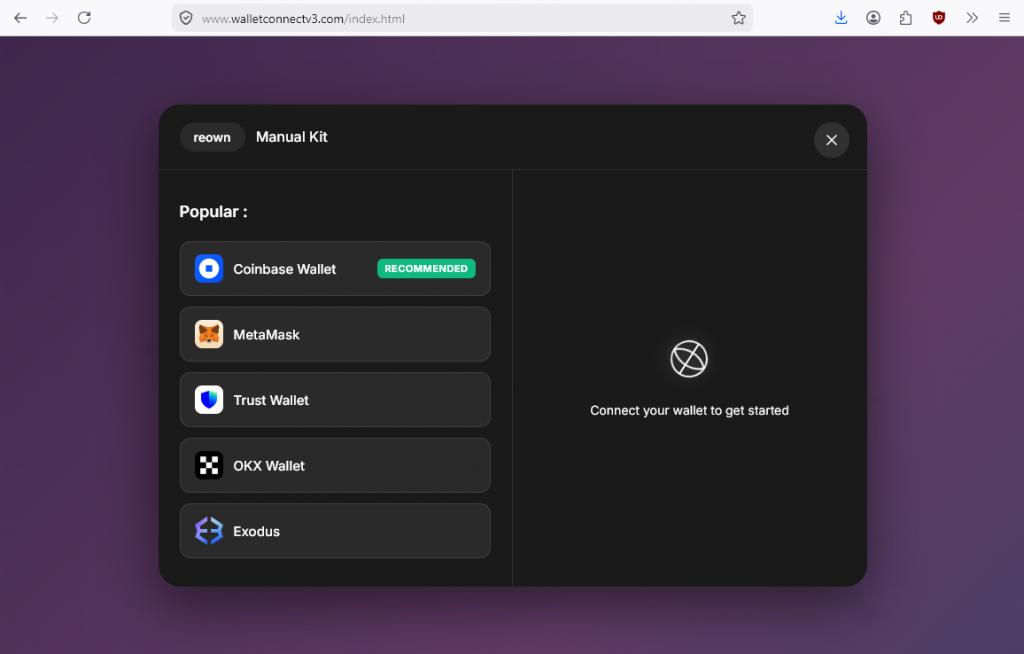Image resolution: width=1024 pixels, height=654 pixels.
Task: Click the tracking protection shield in address bar
Action: [x=187, y=17]
